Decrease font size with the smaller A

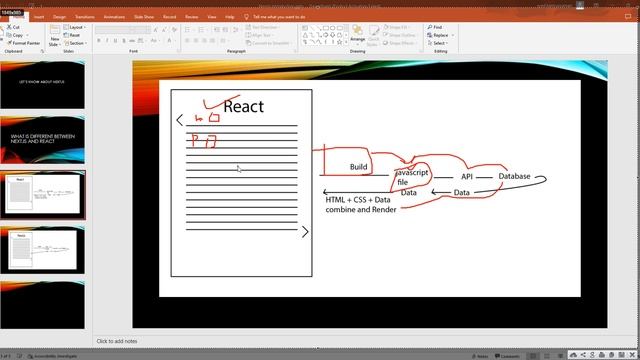coord(164,30)
